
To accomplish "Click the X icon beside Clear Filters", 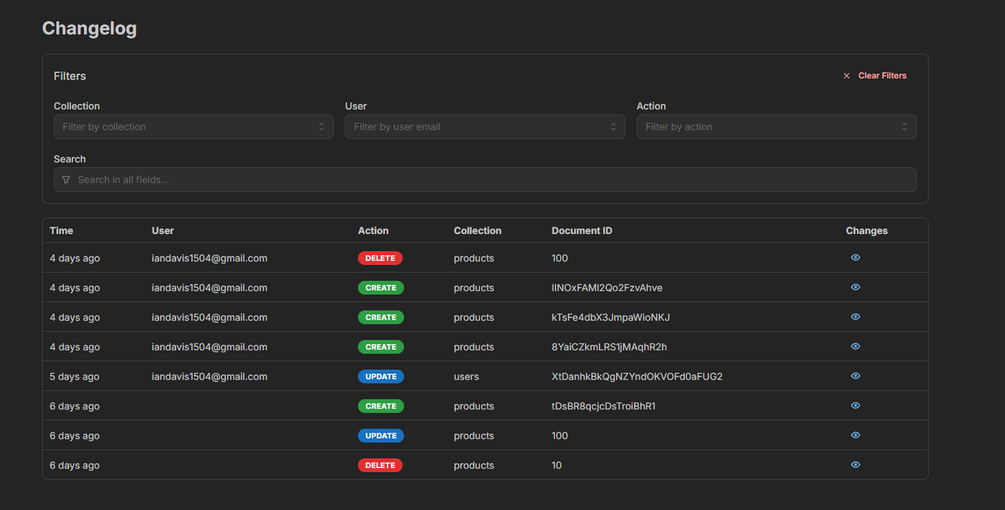I will pos(846,76).
